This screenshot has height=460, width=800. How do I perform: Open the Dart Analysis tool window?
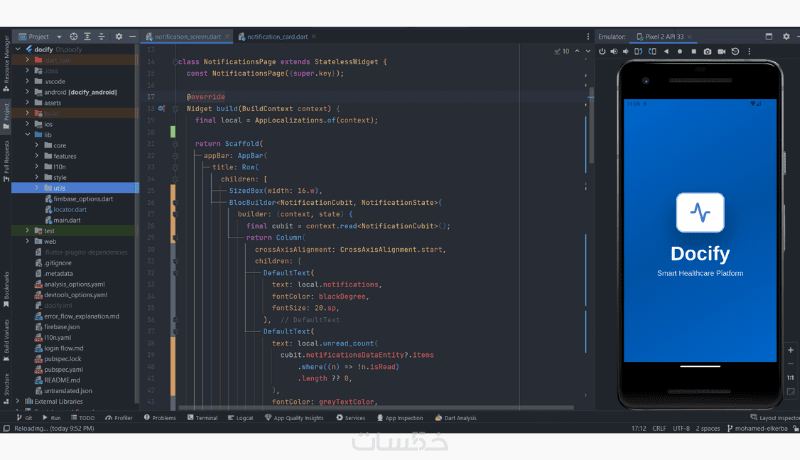(x=456, y=418)
